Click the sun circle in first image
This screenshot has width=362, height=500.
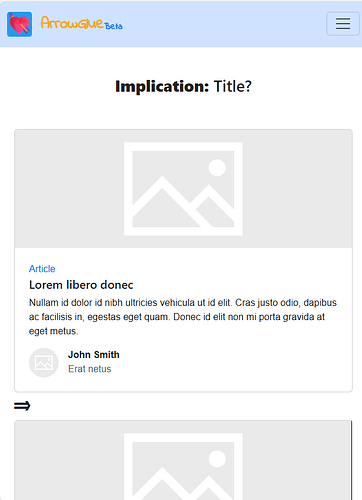pyautogui.click(x=217, y=168)
